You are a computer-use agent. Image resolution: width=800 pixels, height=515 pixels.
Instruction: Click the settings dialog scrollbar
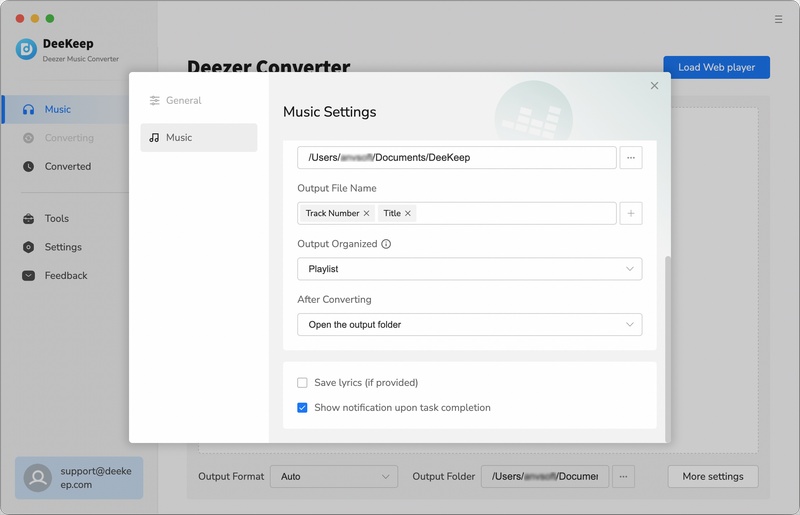[x=668, y=349]
